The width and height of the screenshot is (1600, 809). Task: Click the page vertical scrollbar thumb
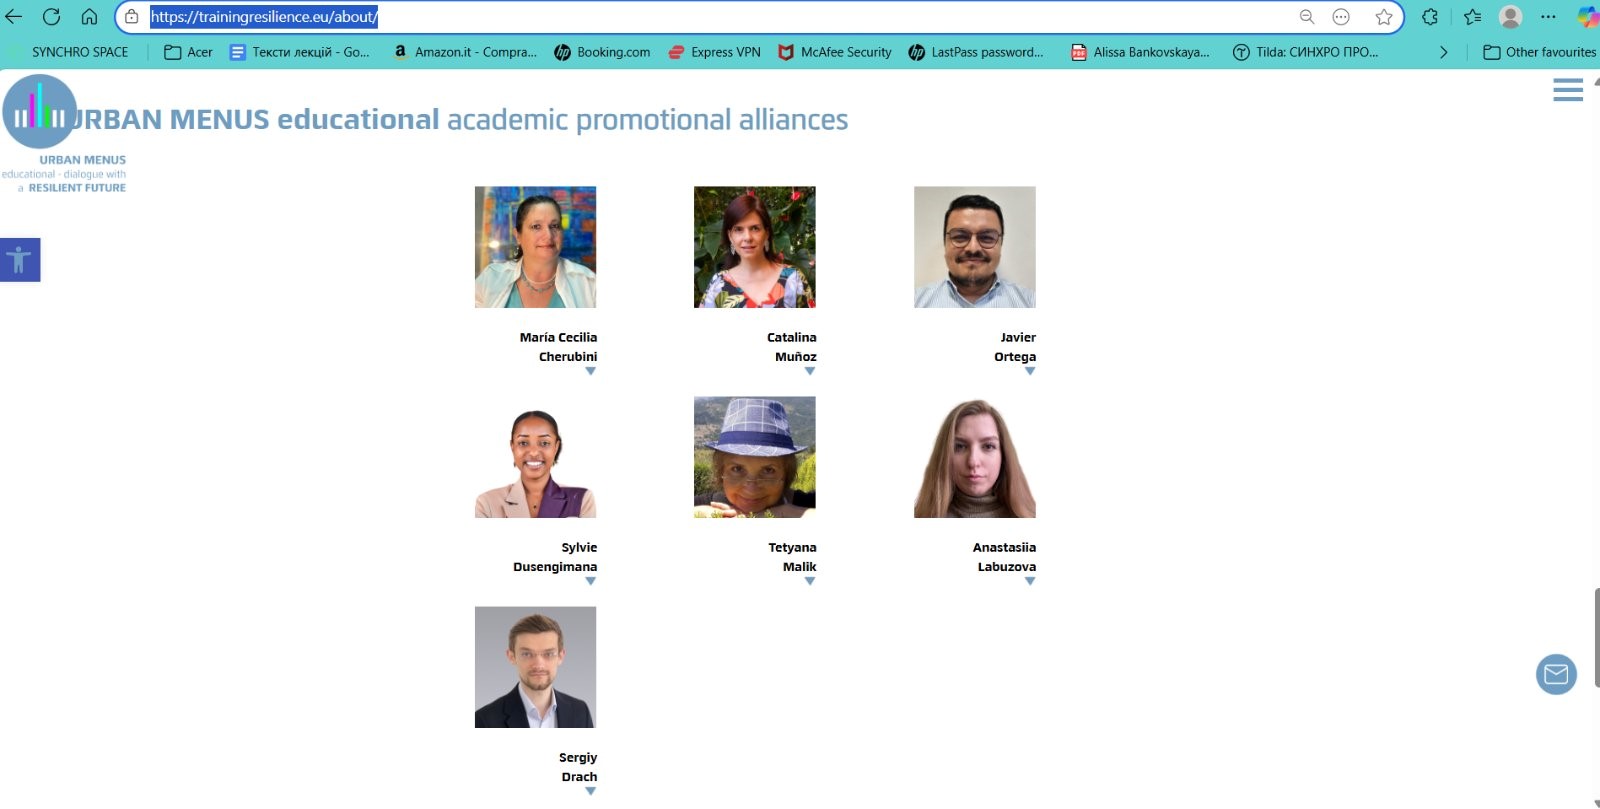[x=1596, y=638]
